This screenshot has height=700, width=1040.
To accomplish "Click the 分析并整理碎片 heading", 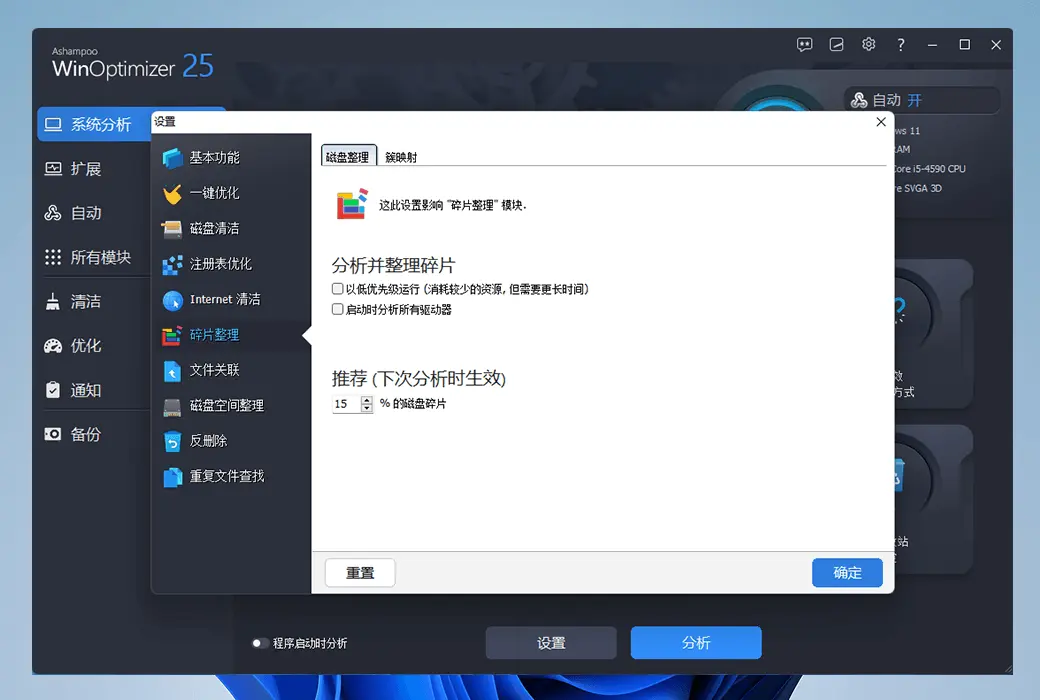I will [x=393, y=265].
